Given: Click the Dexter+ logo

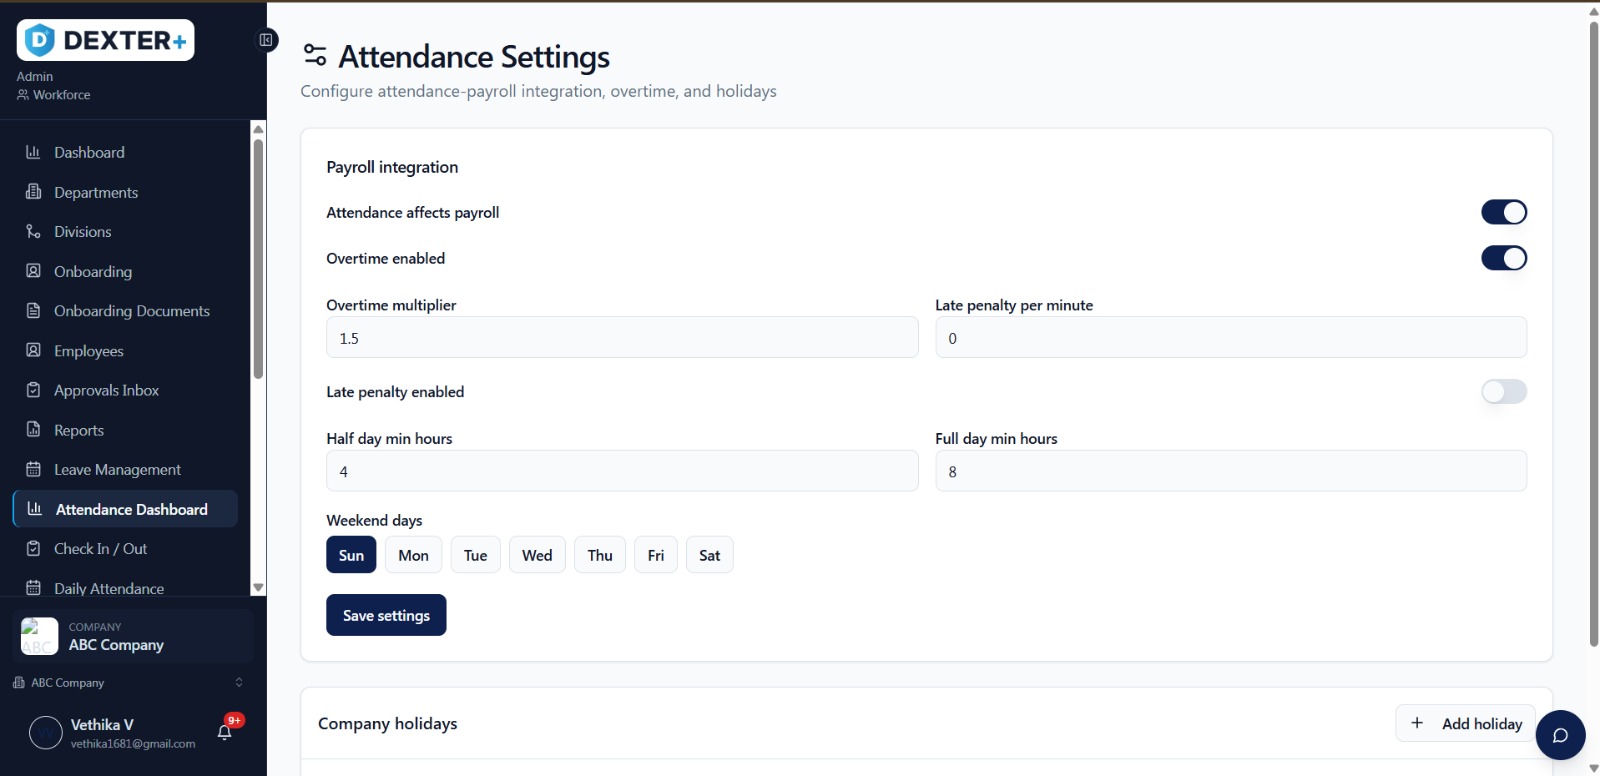Looking at the screenshot, I should click(x=105, y=40).
